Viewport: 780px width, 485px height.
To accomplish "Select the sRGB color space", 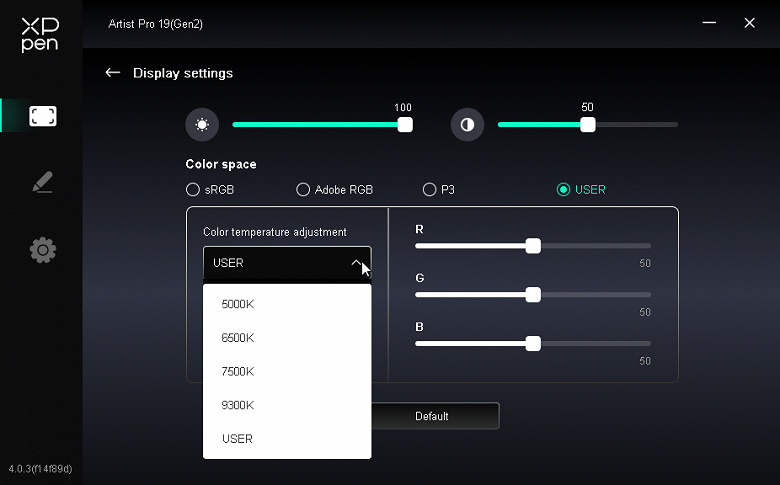I will point(193,189).
